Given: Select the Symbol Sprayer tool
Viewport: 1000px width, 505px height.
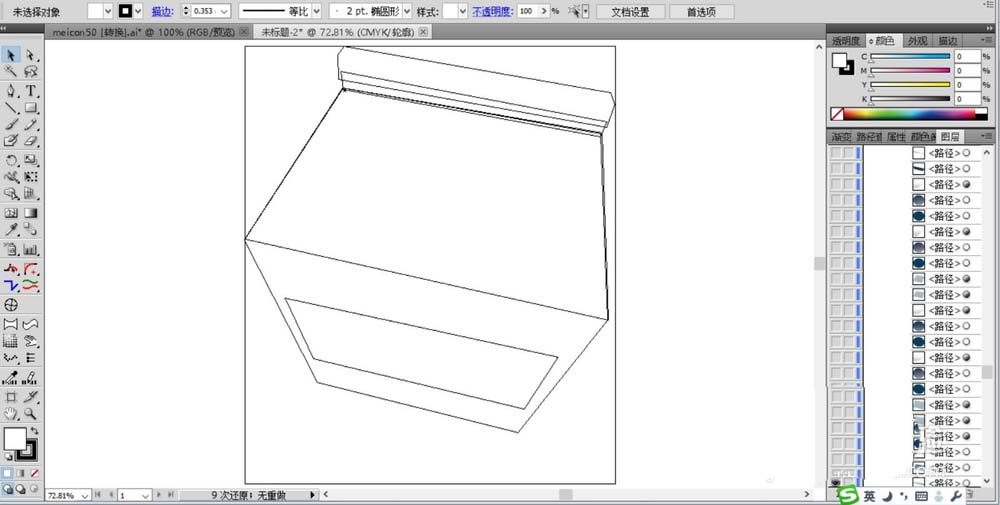Looking at the screenshot, I should pyautogui.click(x=11, y=249).
